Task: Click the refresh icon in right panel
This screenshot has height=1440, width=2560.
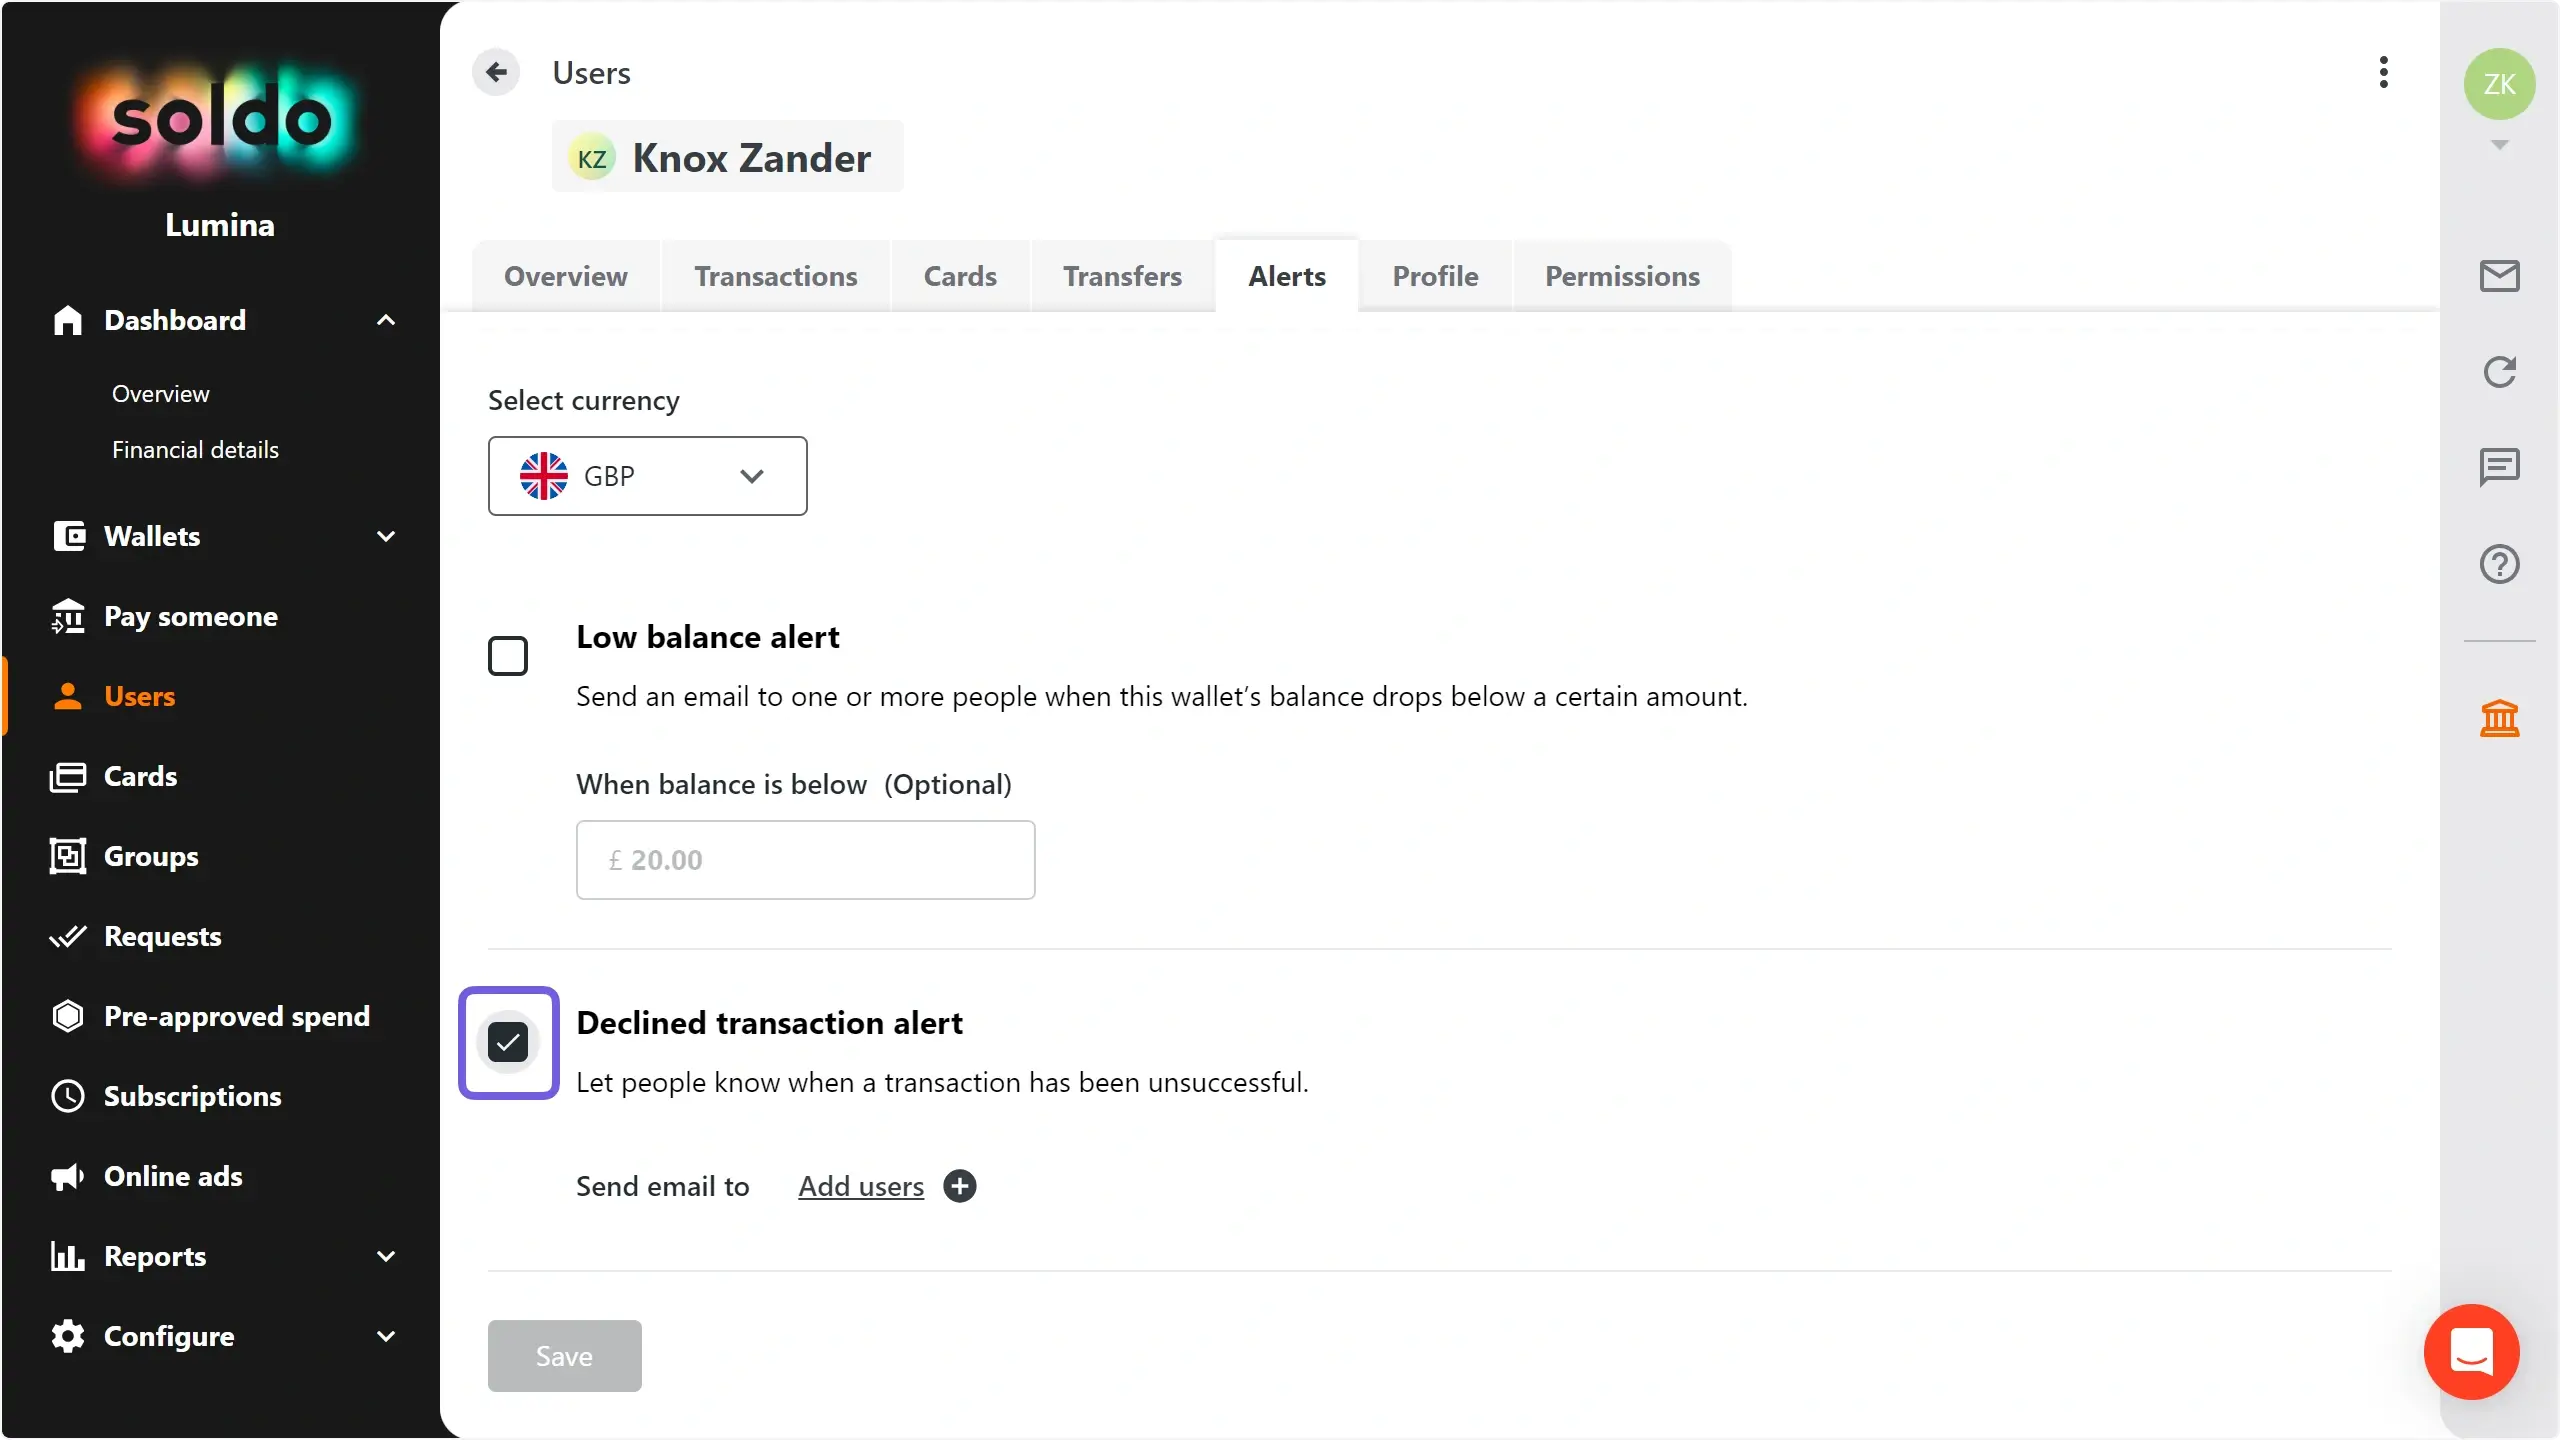Action: 2499,372
